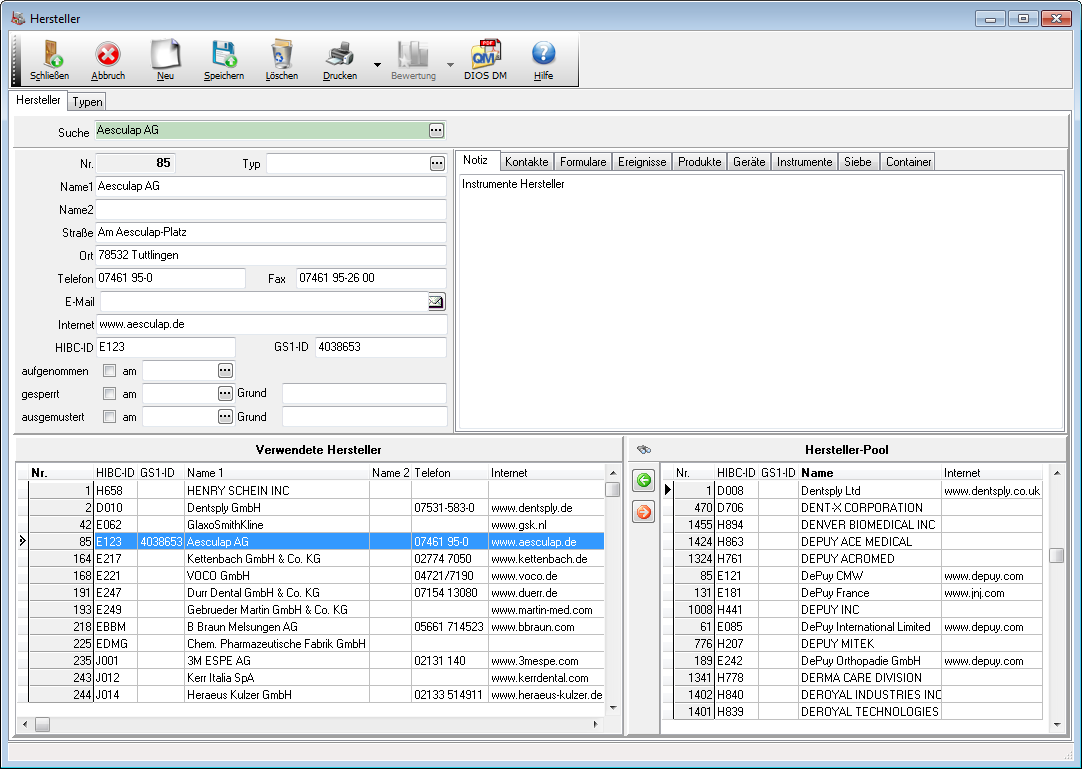Open the Instrumente tab
Viewport: 1082px width, 769px height.
pos(805,162)
